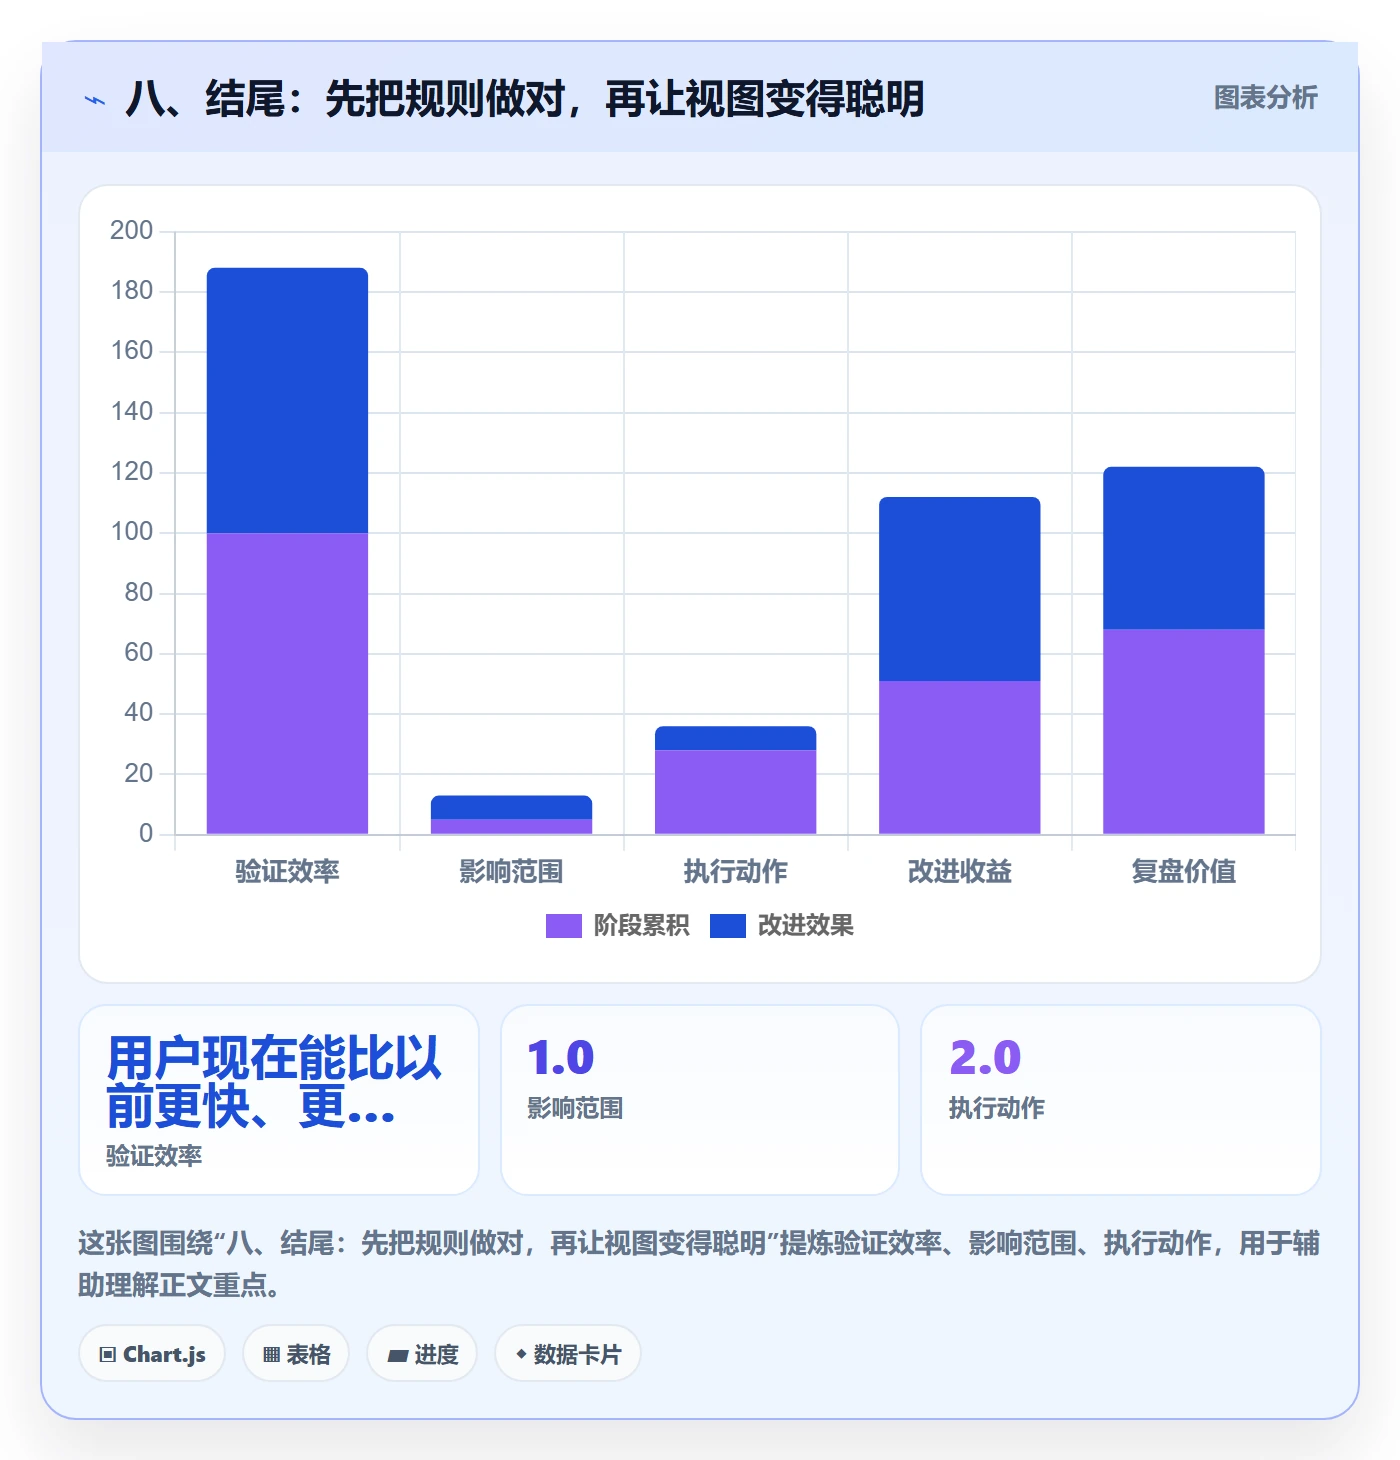The width and height of the screenshot is (1400, 1460).
Task: Click the 验证效率 caption in the first card
Action: (154, 1156)
